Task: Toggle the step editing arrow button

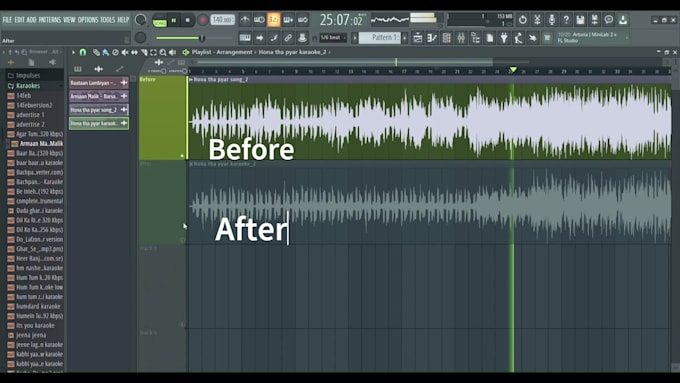Action: (259, 38)
